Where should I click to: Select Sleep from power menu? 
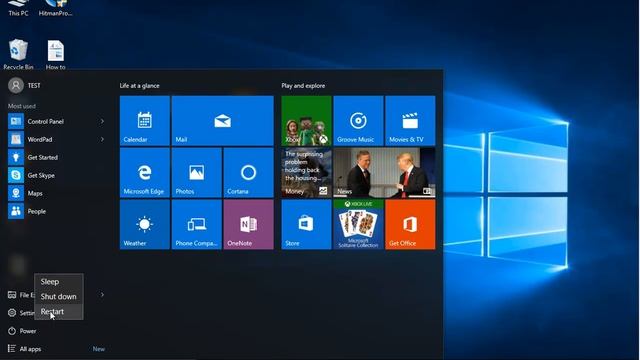(x=59, y=282)
